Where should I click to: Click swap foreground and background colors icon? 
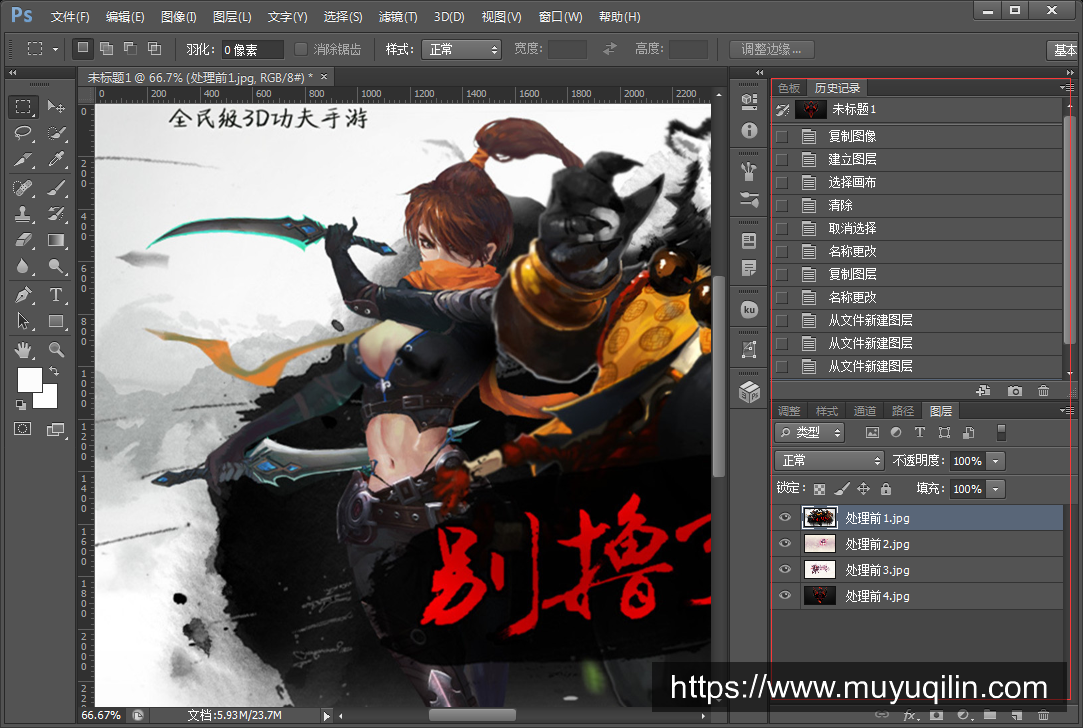tap(53, 371)
